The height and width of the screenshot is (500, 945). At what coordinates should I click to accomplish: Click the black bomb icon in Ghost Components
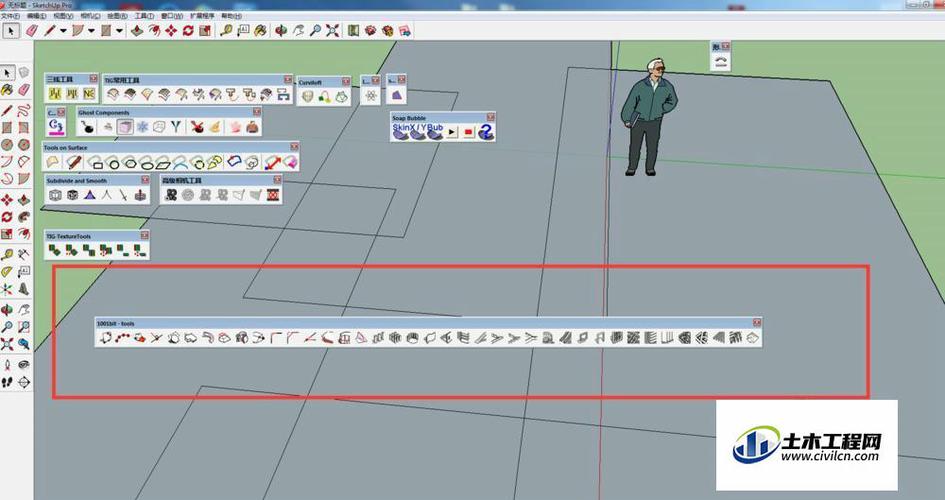pos(88,127)
